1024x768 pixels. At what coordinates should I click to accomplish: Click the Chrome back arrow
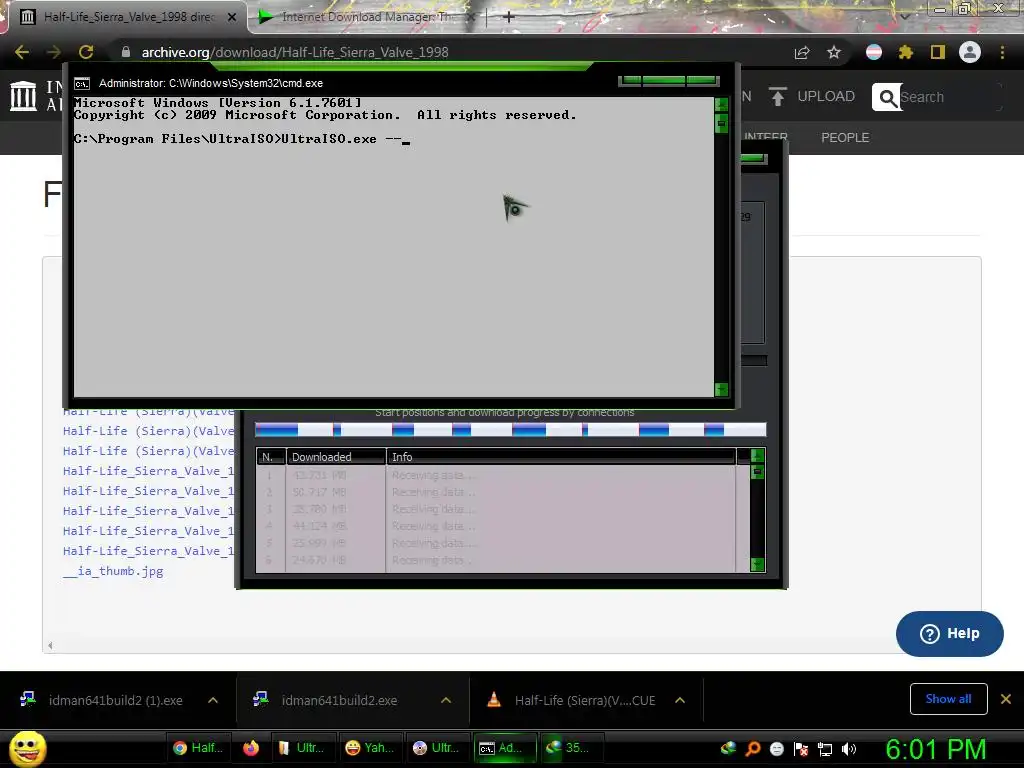[x=22, y=52]
